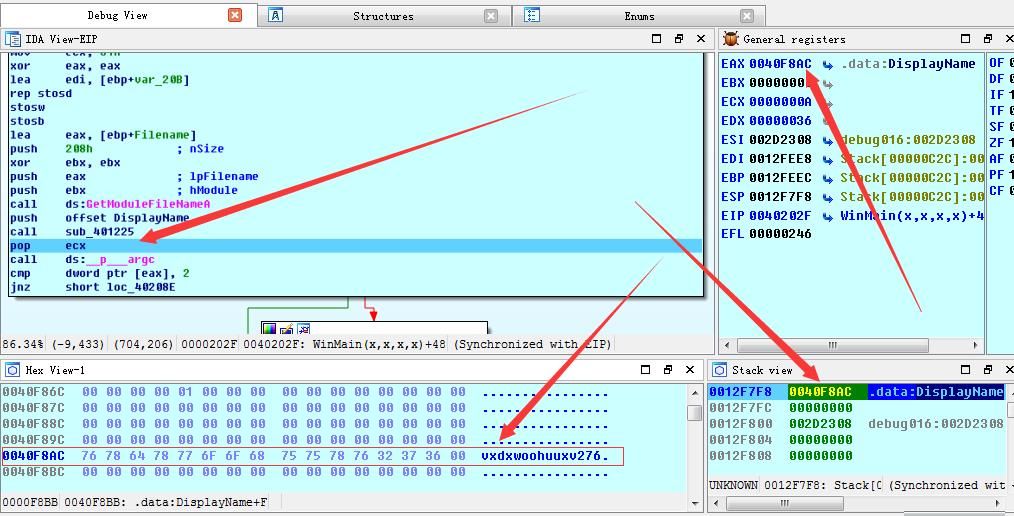Select stack row 0012F800 value 002D2308

tap(820, 424)
